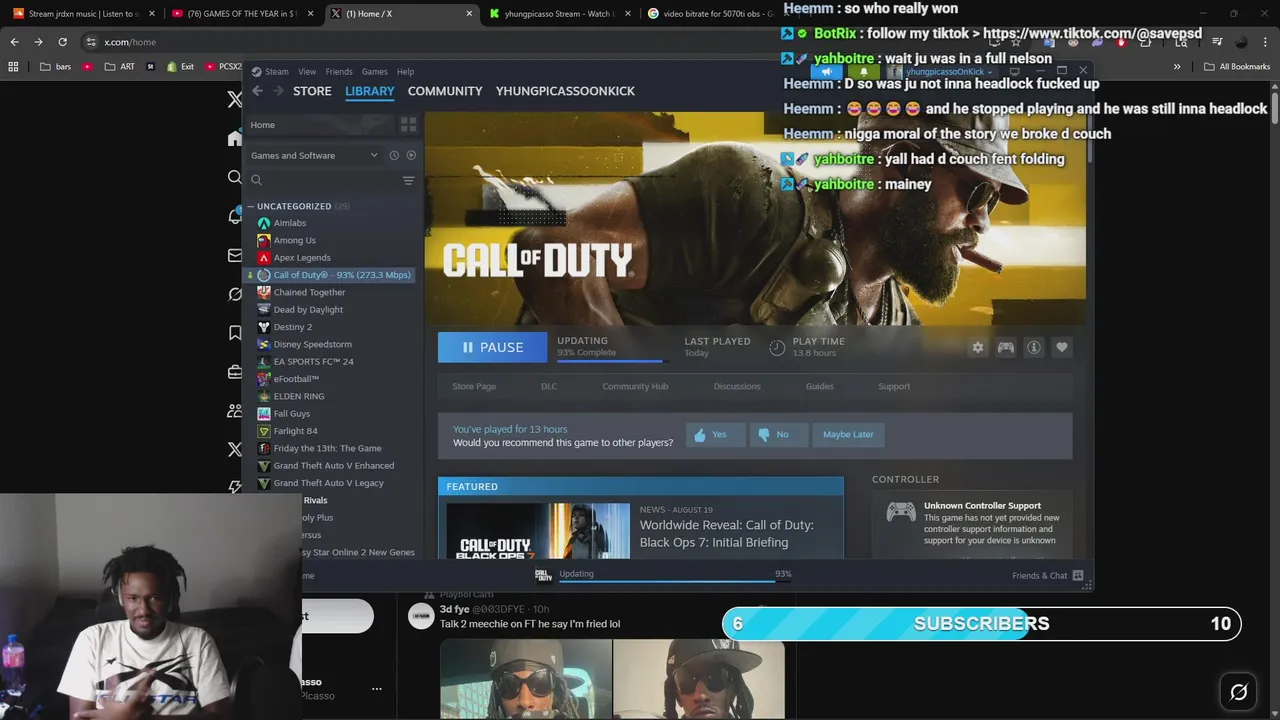Favorite Call of Duty with heart icon
The image size is (1280, 720).
[1062, 347]
